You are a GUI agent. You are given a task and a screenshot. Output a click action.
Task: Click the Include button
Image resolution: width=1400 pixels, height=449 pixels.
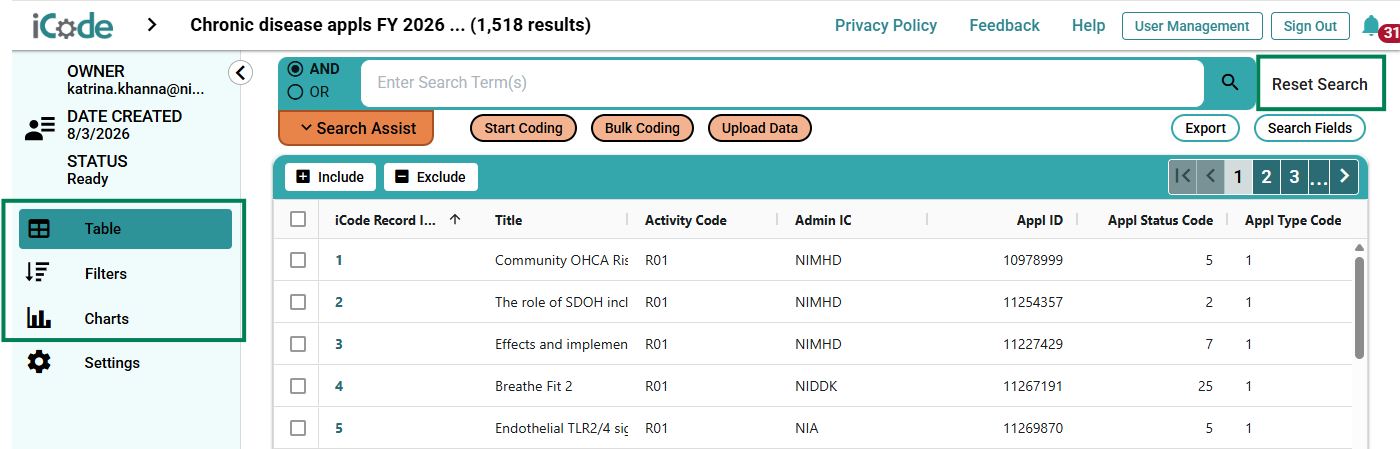[x=331, y=177]
